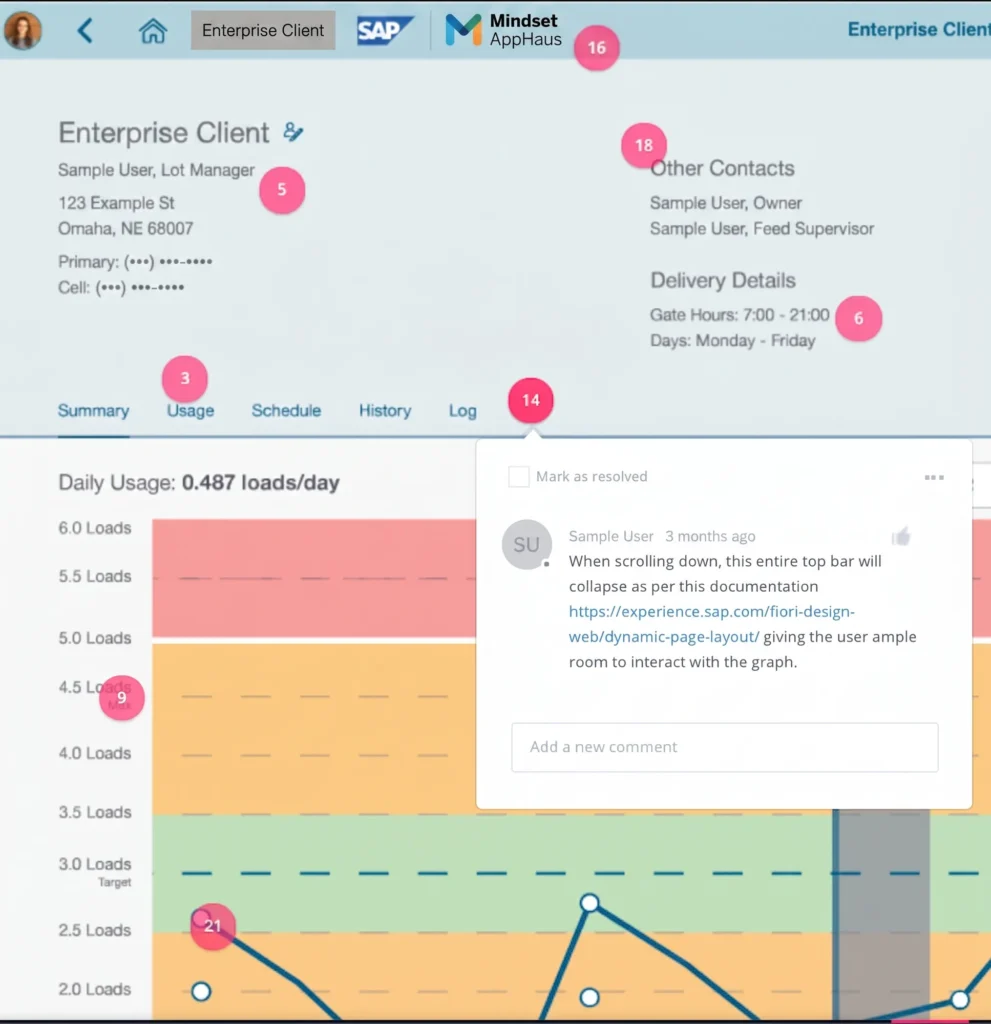
Task: Edit Enterprise Client contact icon
Action: point(293,132)
